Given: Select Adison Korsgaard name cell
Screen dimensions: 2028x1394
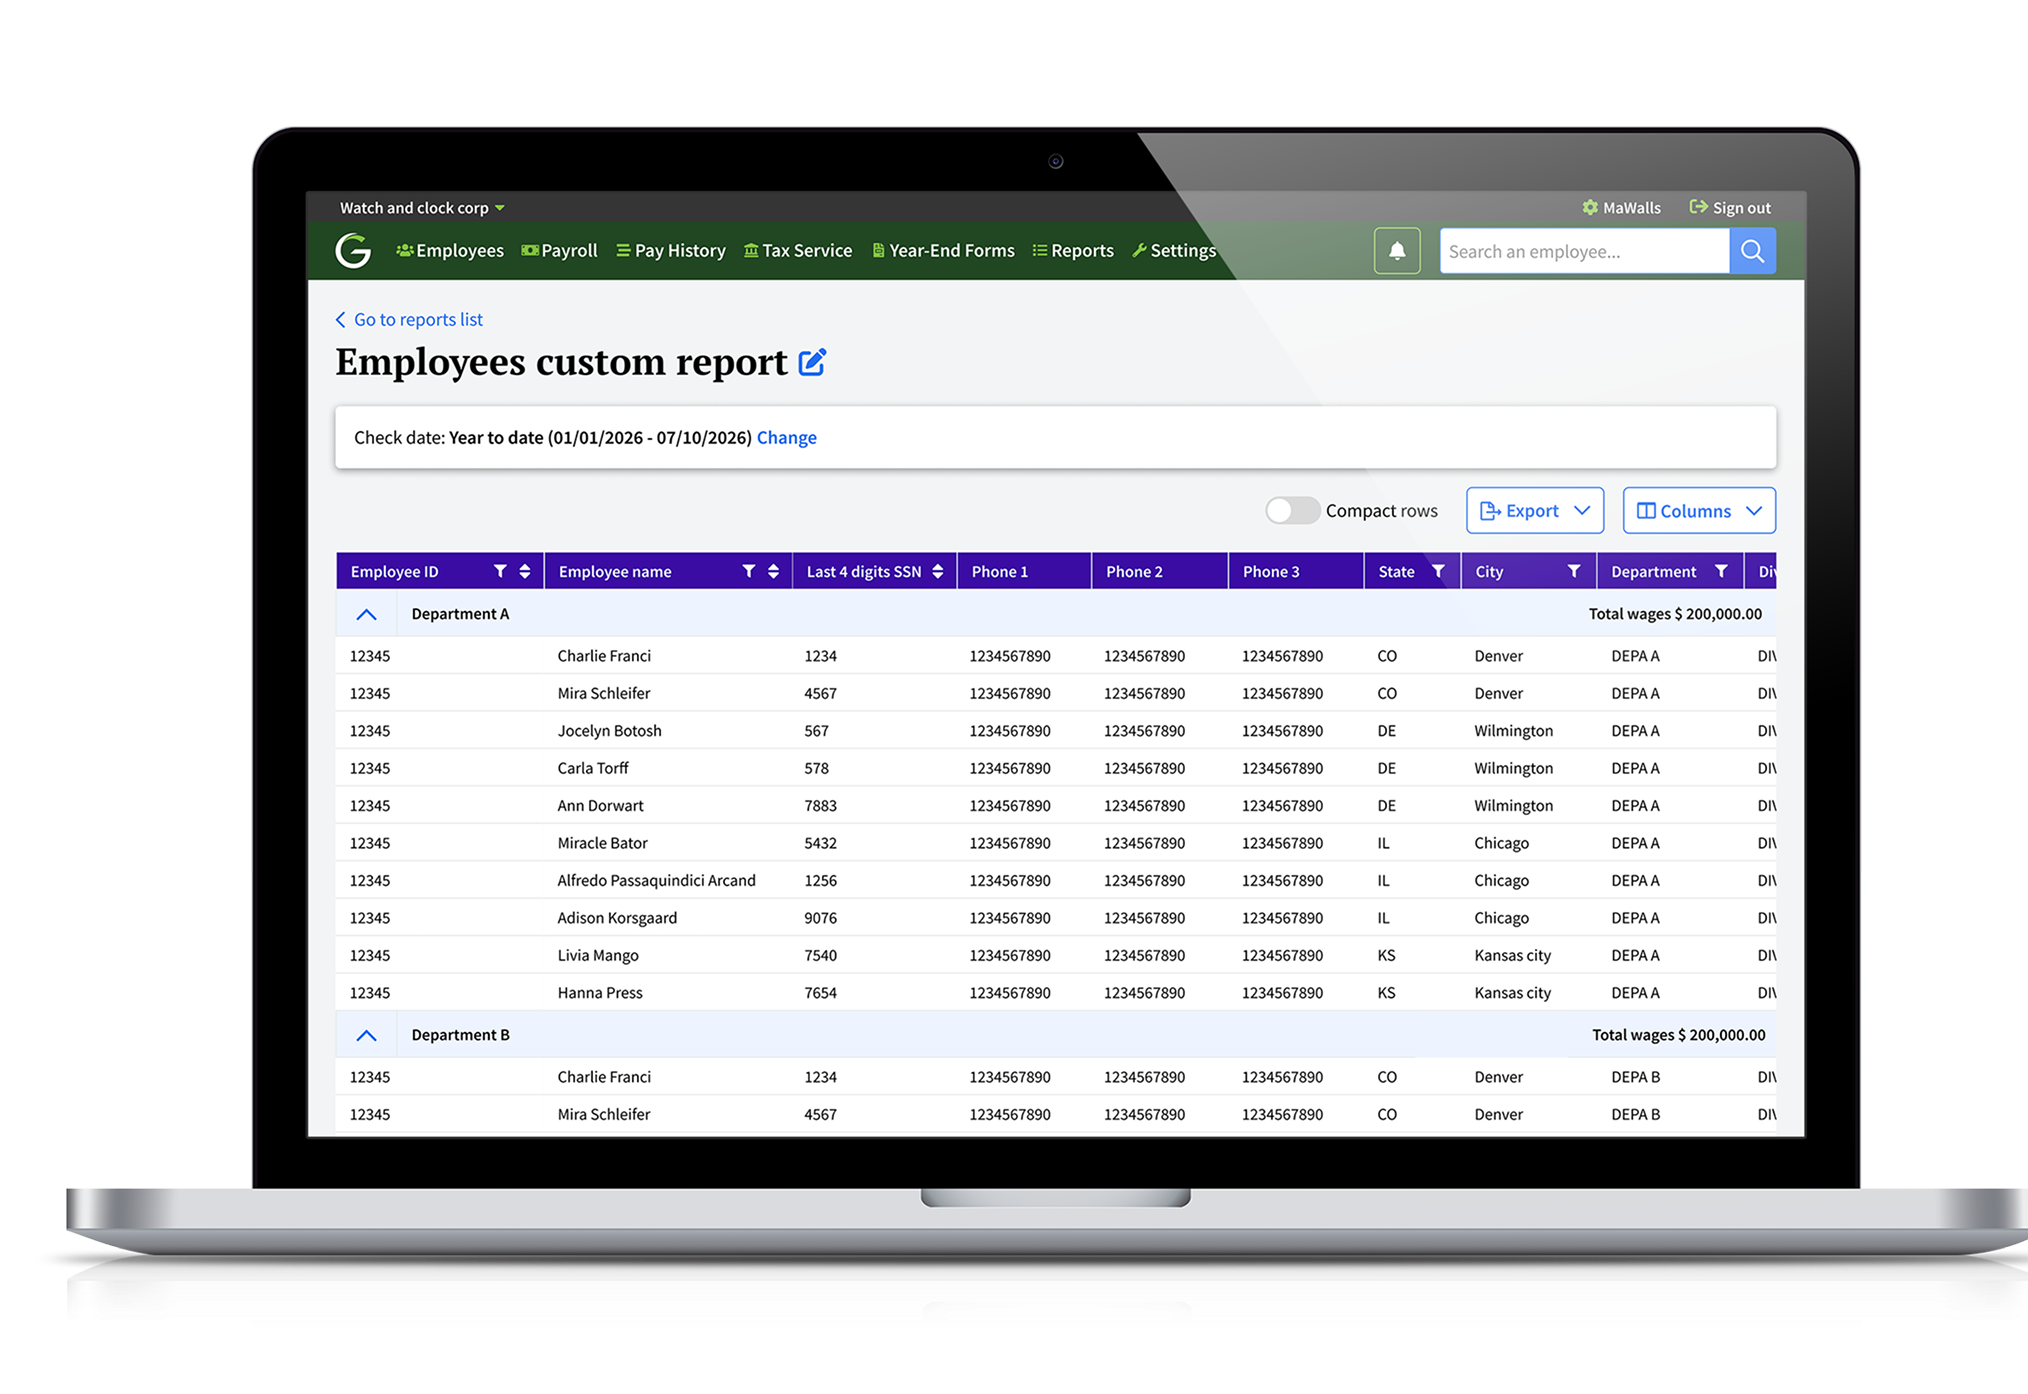Looking at the screenshot, I should coord(617,918).
